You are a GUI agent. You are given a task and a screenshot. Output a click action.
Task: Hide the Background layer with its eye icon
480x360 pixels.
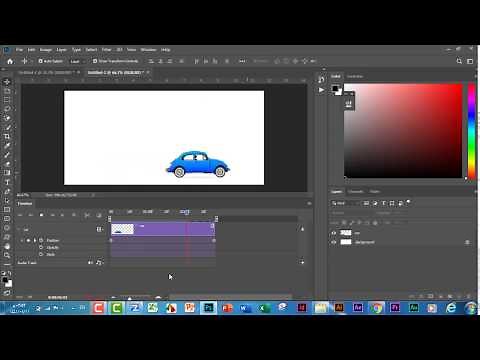(x=334, y=242)
